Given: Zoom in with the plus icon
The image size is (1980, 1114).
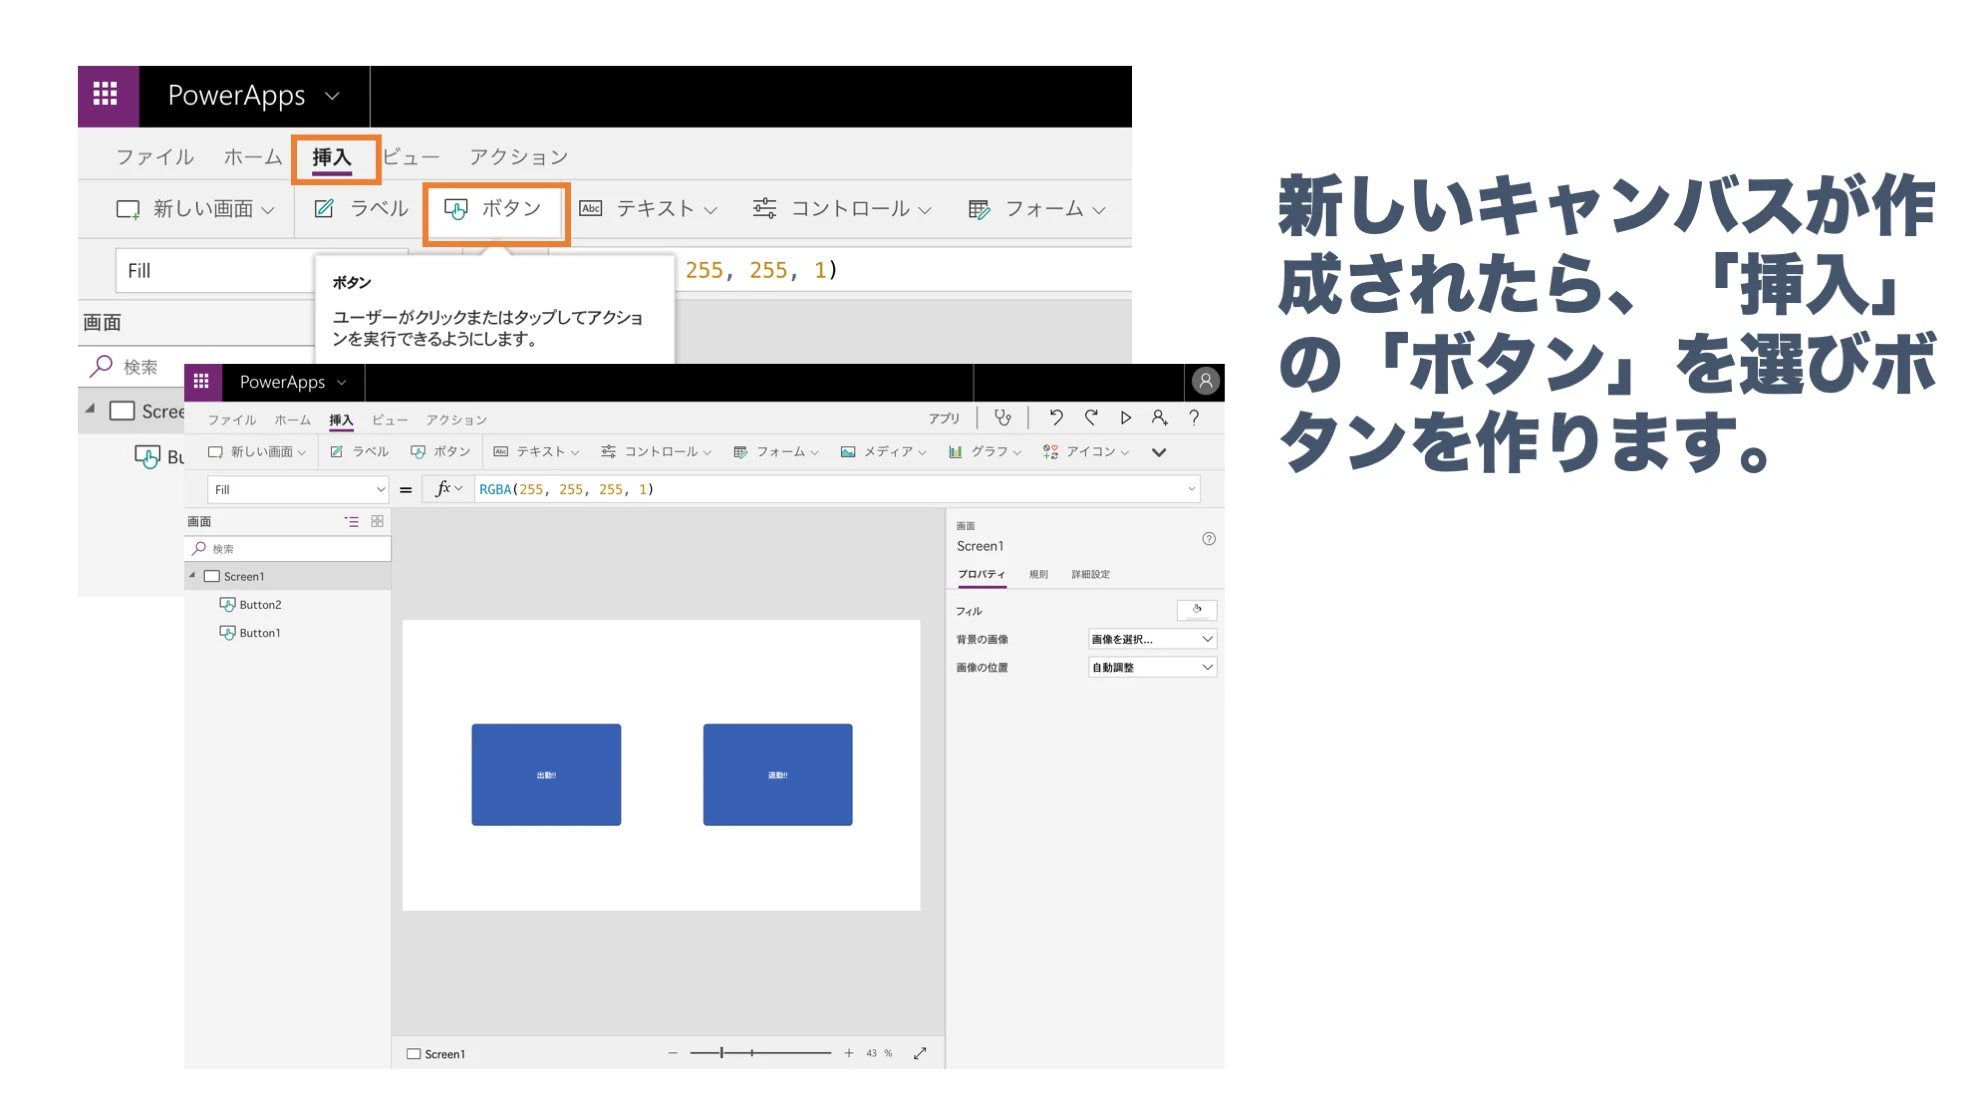Looking at the screenshot, I should [x=849, y=1053].
